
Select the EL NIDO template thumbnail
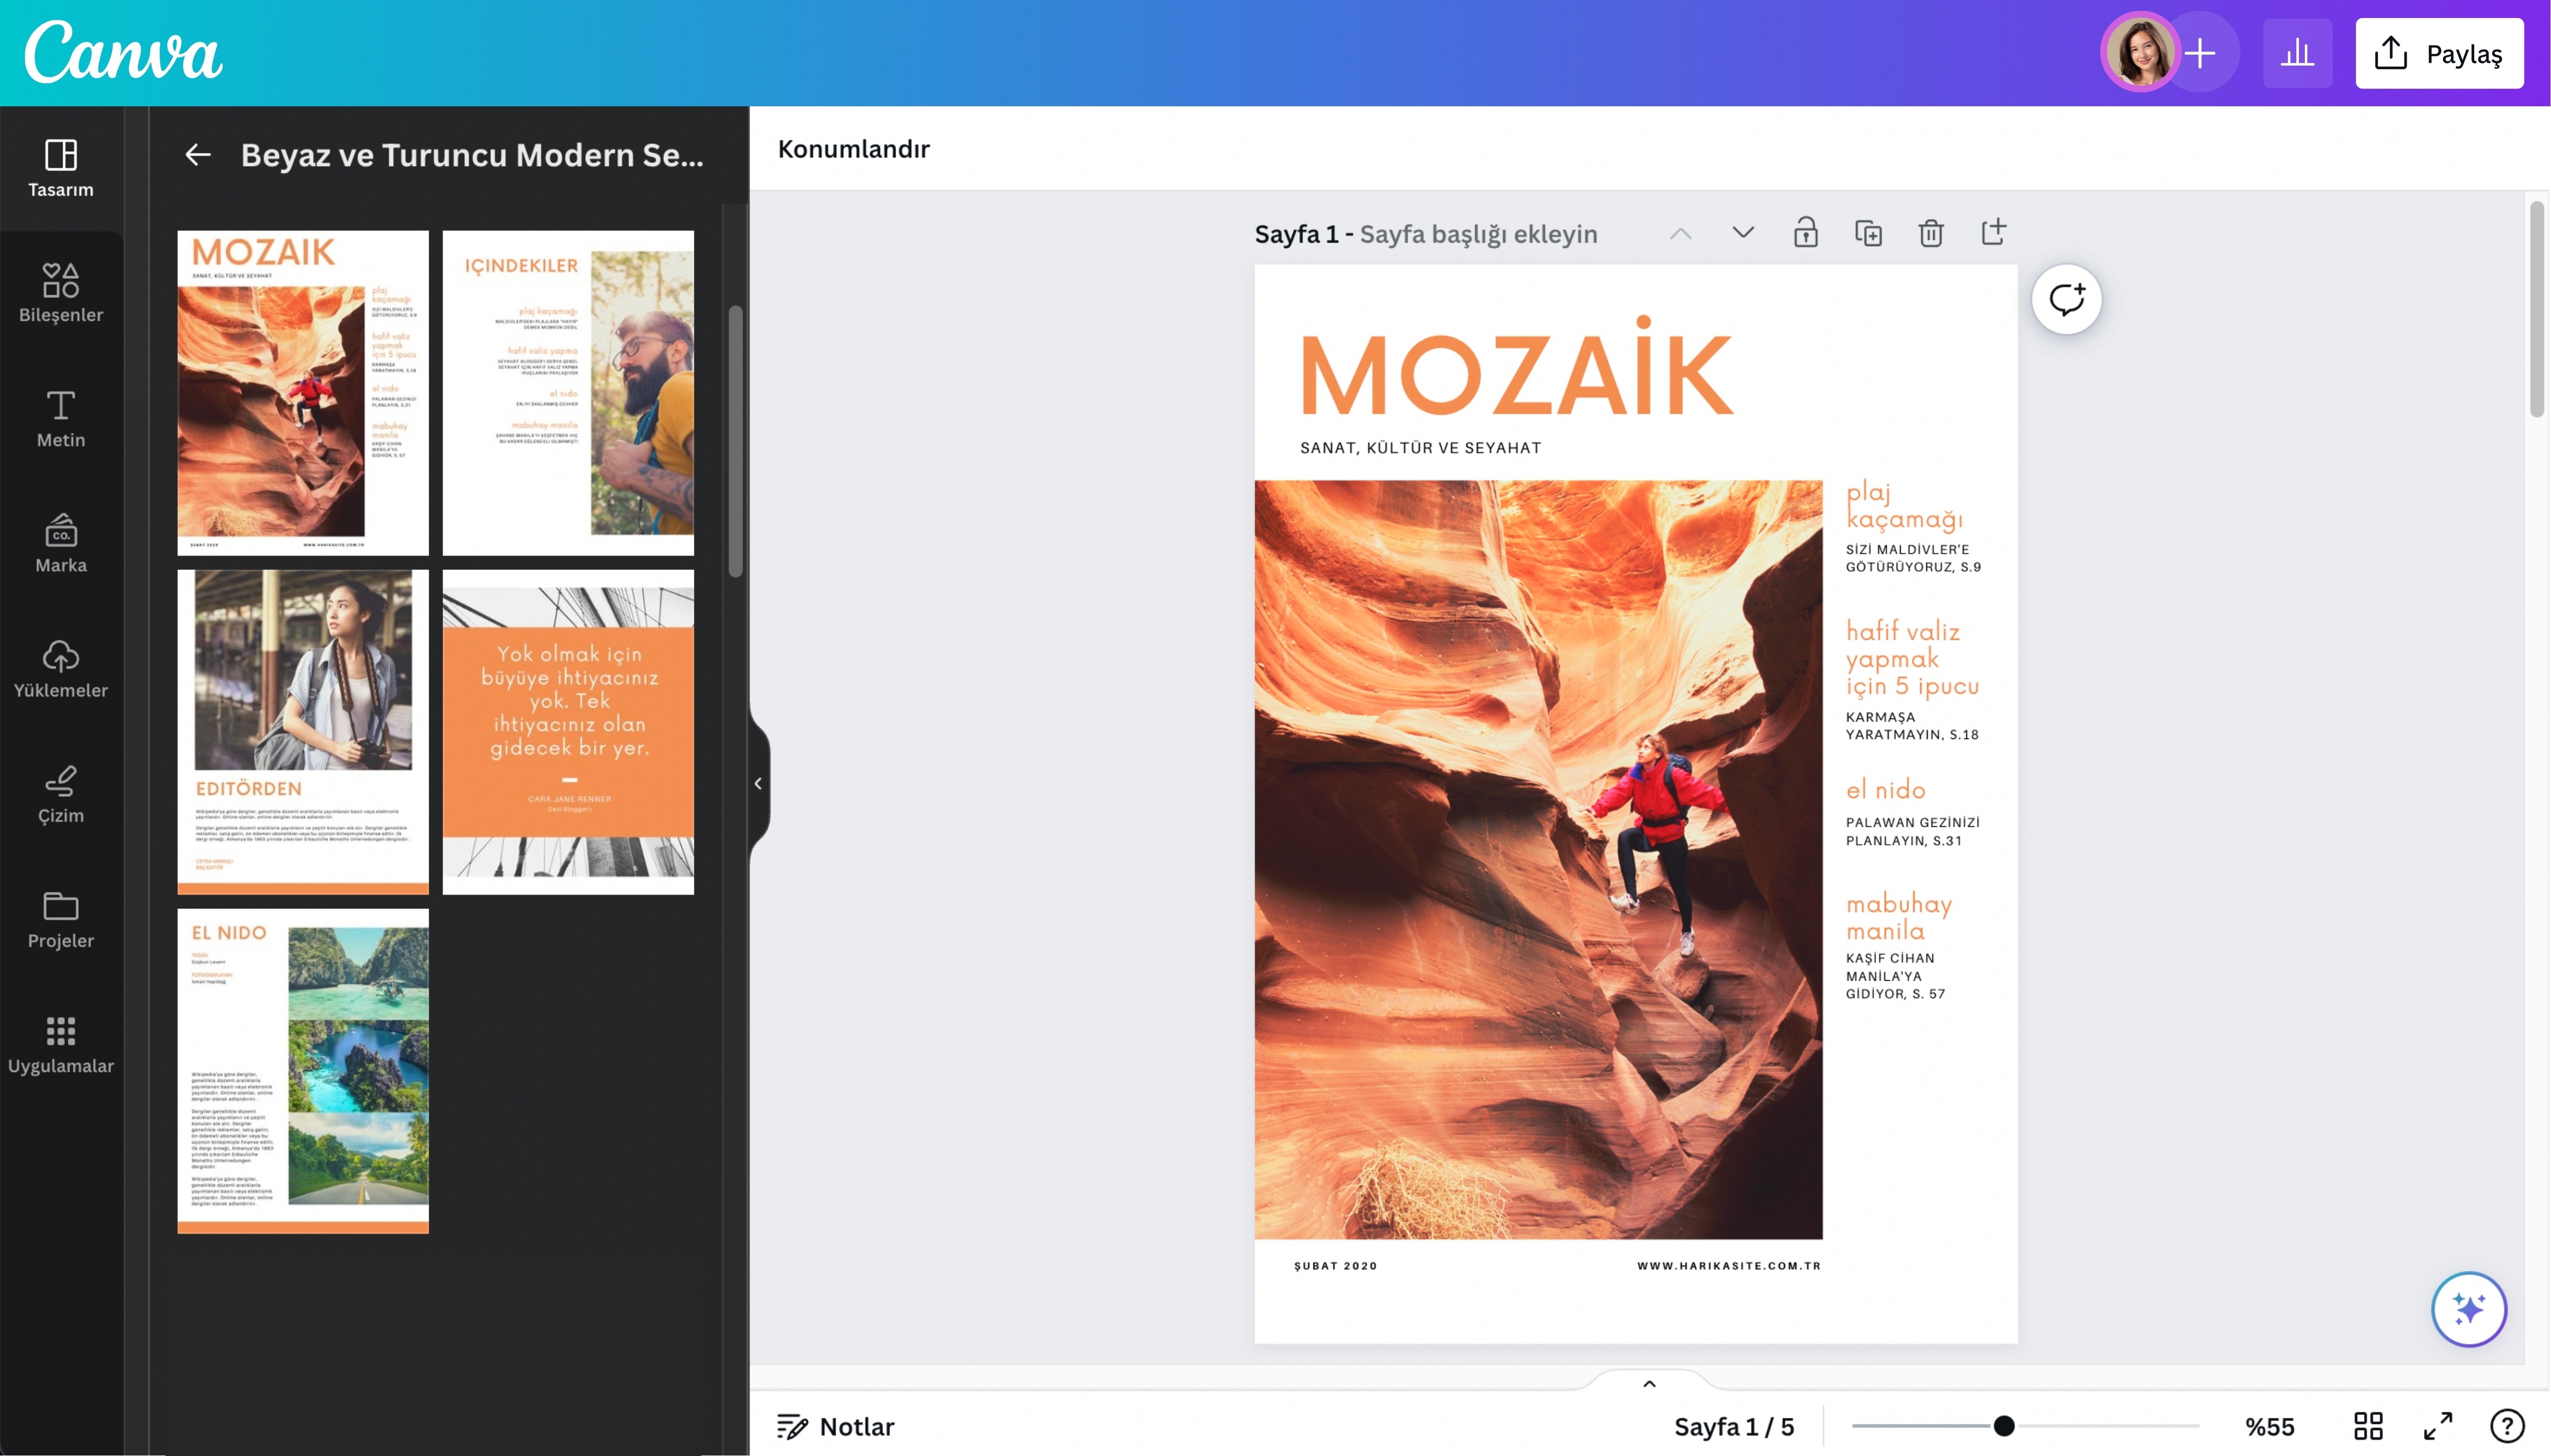303,1071
